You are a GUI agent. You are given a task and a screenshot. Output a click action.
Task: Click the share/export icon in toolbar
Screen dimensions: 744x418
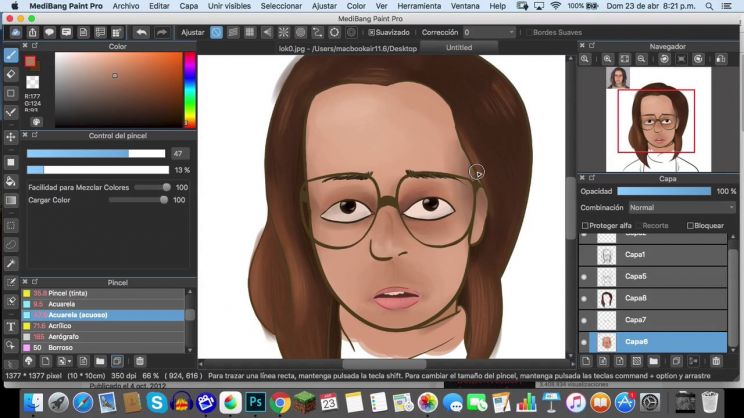[32, 32]
